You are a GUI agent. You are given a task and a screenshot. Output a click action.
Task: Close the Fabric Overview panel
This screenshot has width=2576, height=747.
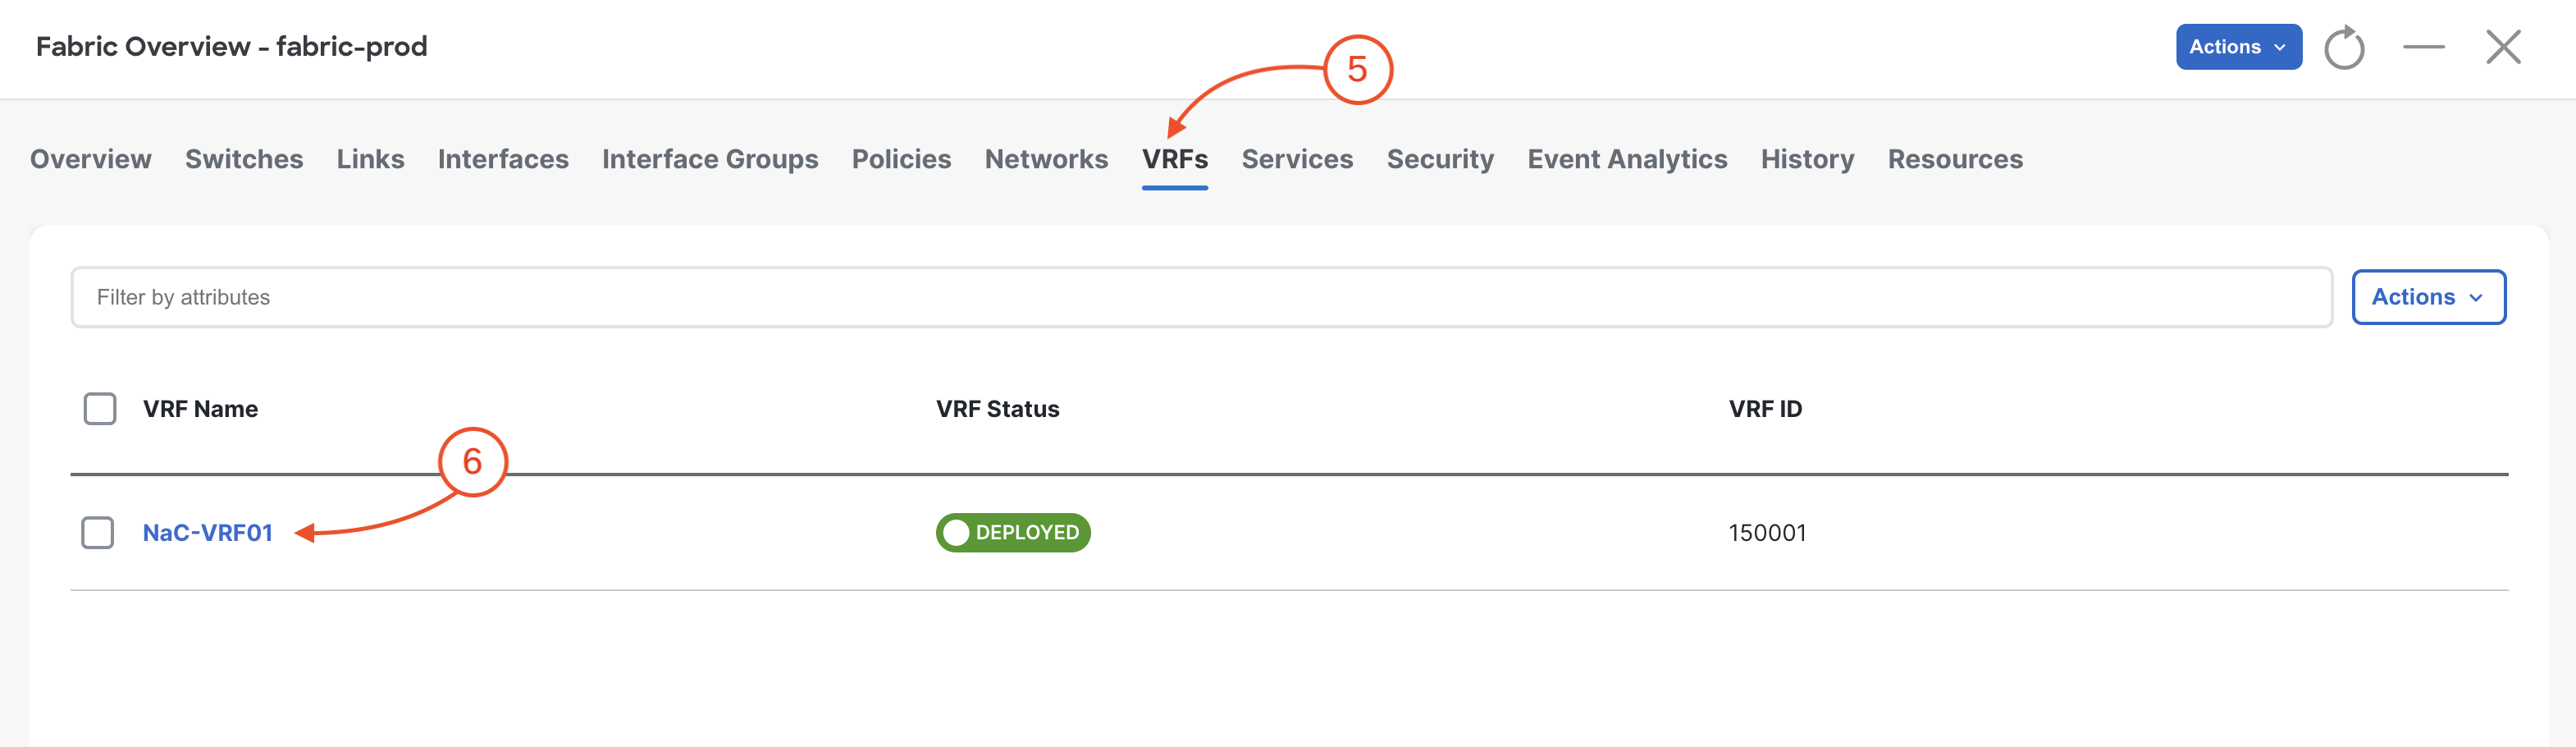pyautogui.click(x=2504, y=47)
